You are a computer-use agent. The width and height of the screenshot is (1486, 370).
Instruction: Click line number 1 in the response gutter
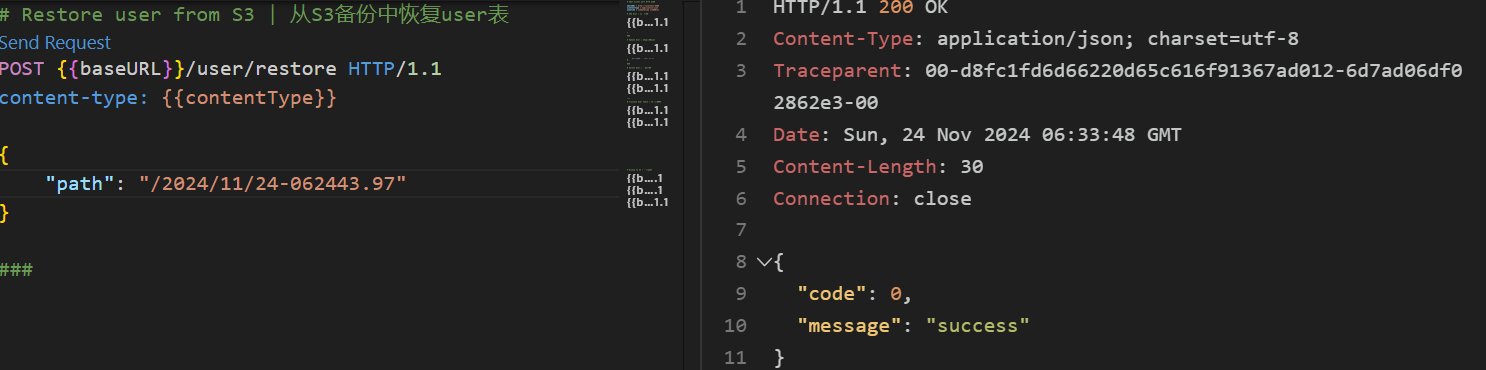coord(741,8)
